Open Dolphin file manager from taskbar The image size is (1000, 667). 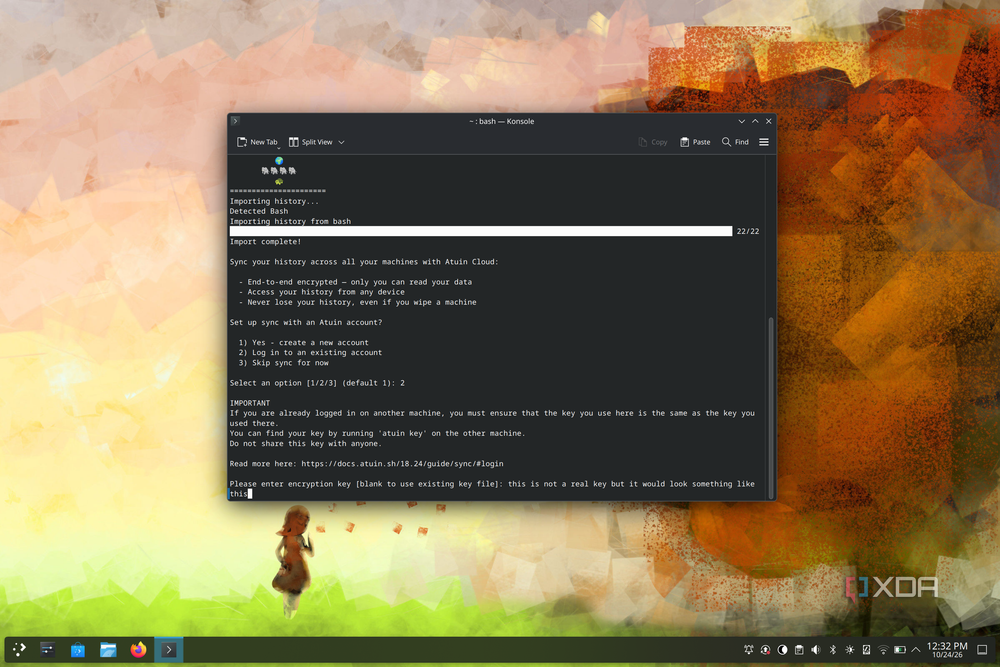(x=108, y=650)
